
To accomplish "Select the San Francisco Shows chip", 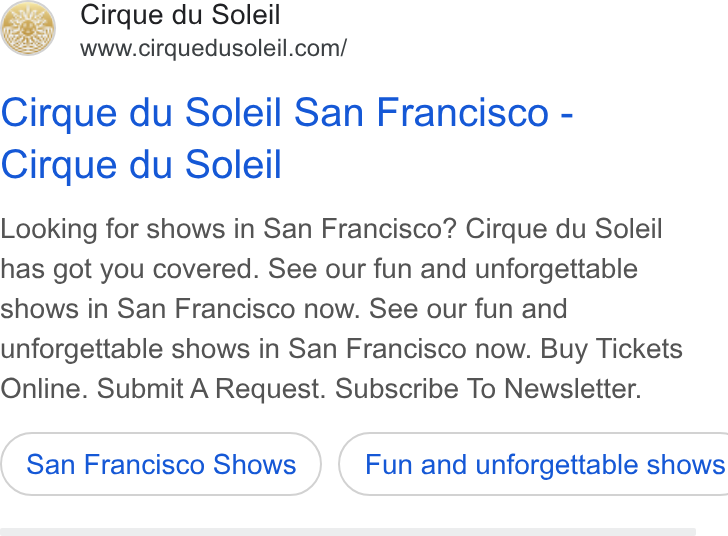I will click(x=161, y=464).
